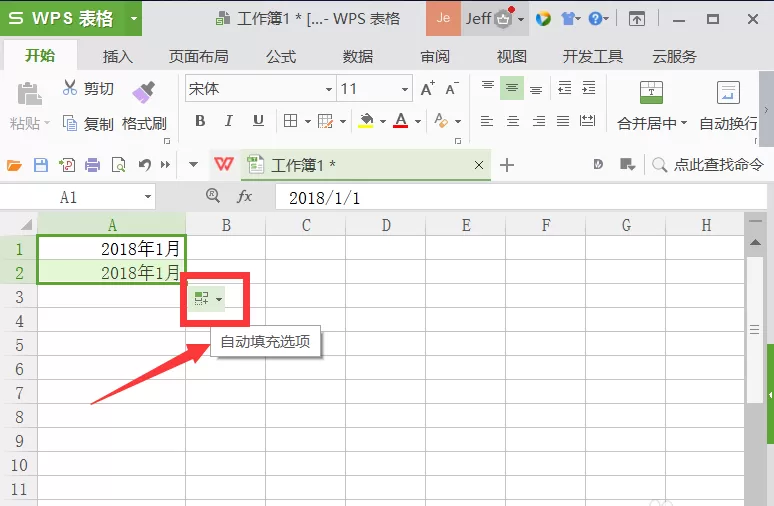Toggle italic formatting
Image resolution: width=774 pixels, height=506 pixels.
tap(229, 121)
